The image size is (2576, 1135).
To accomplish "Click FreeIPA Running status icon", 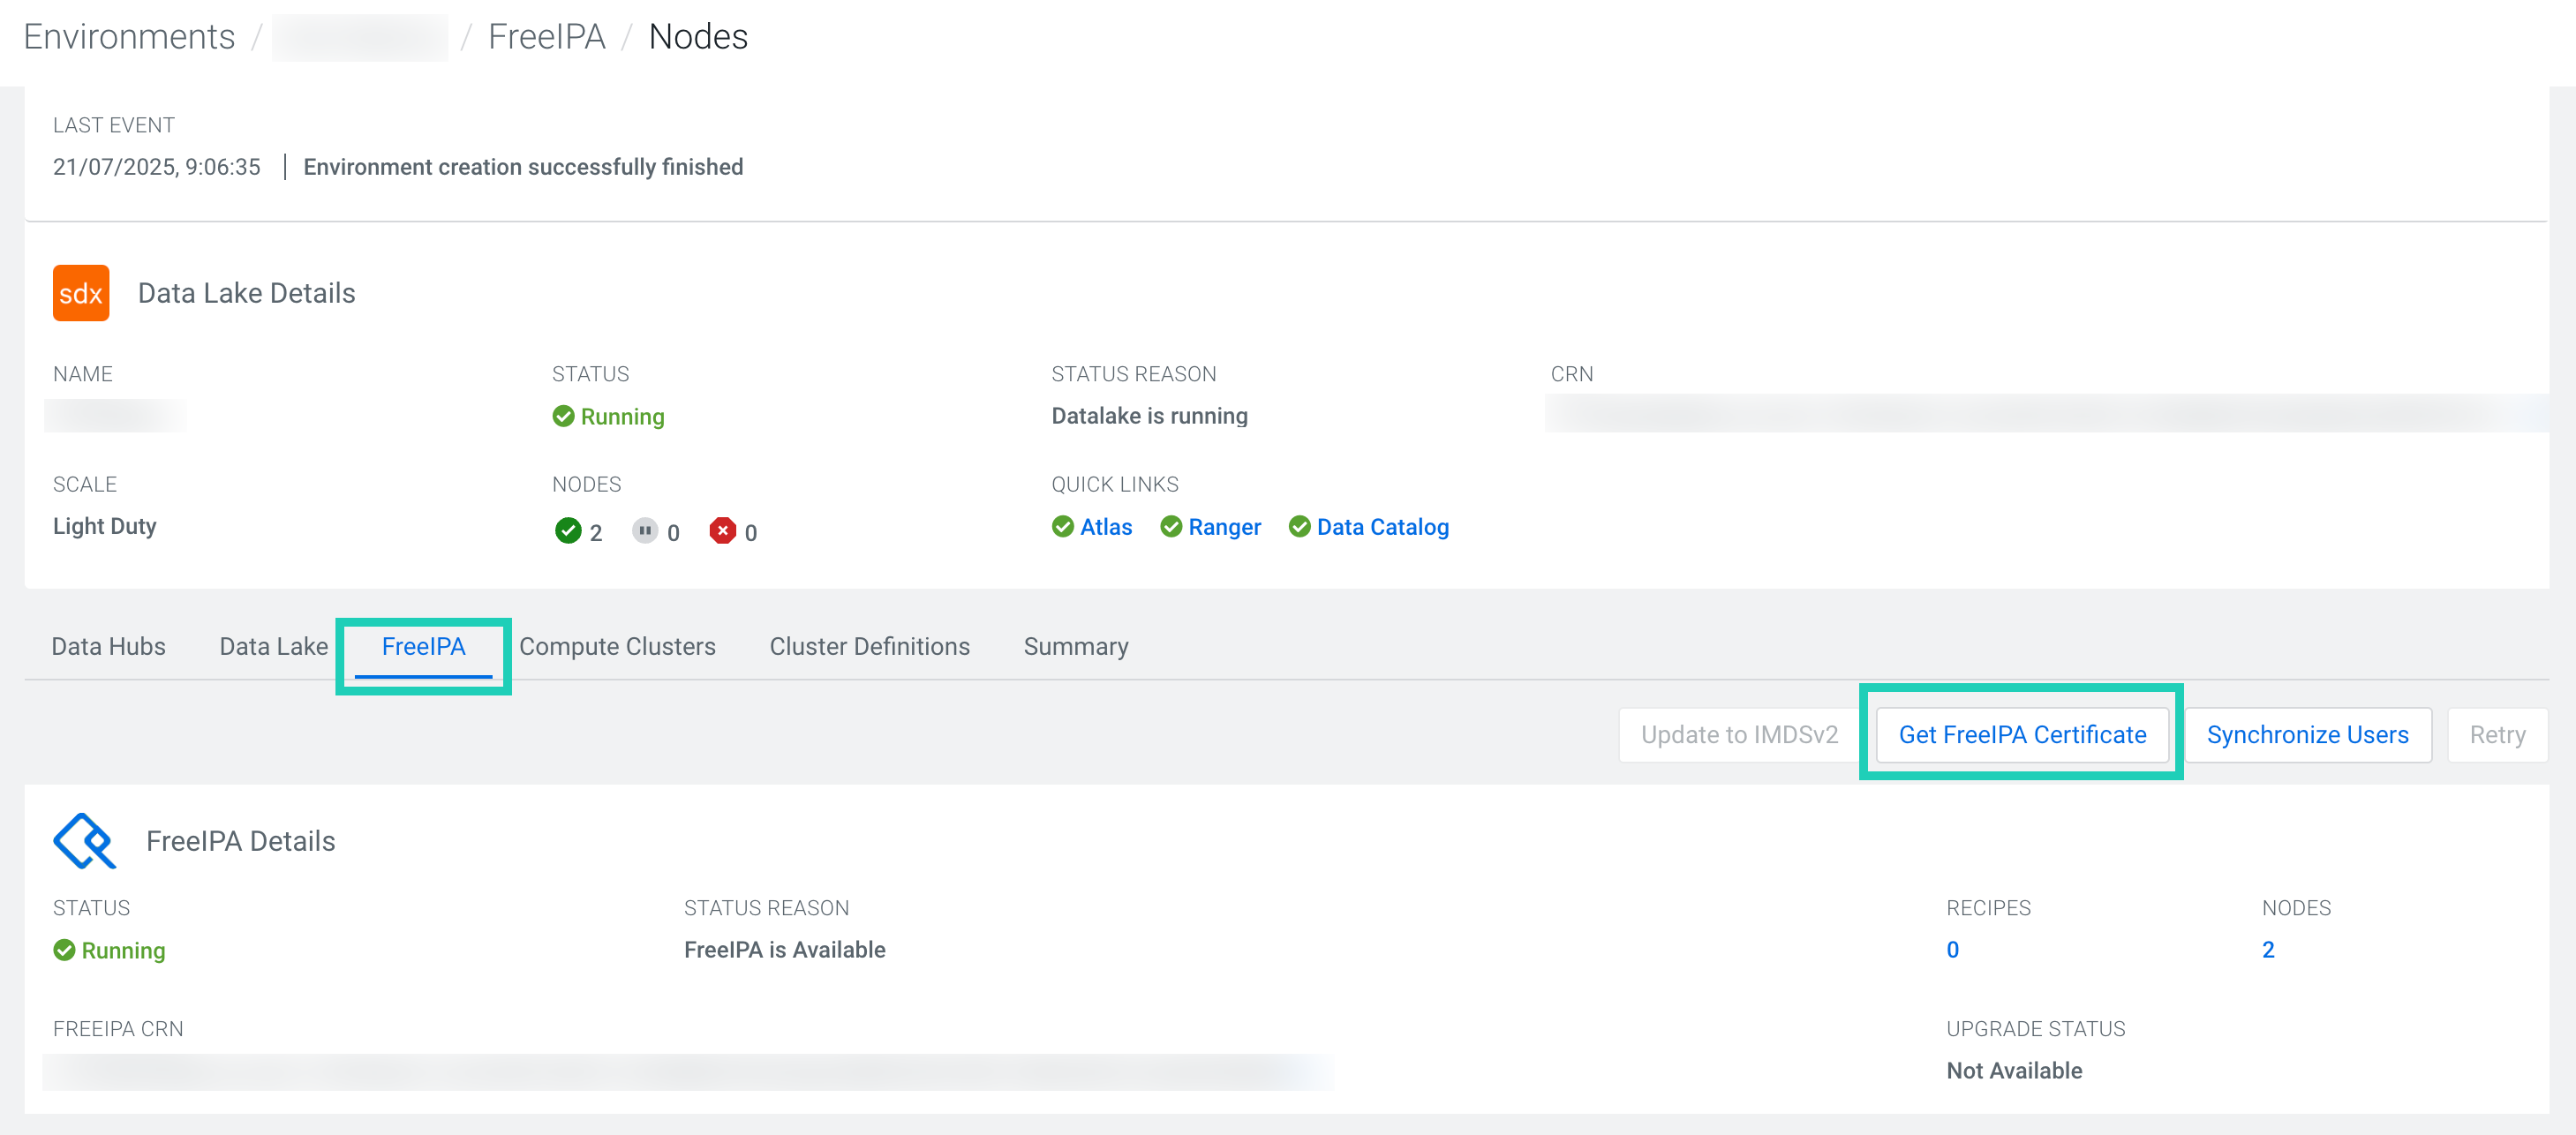I will pyautogui.click(x=64, y=950).
